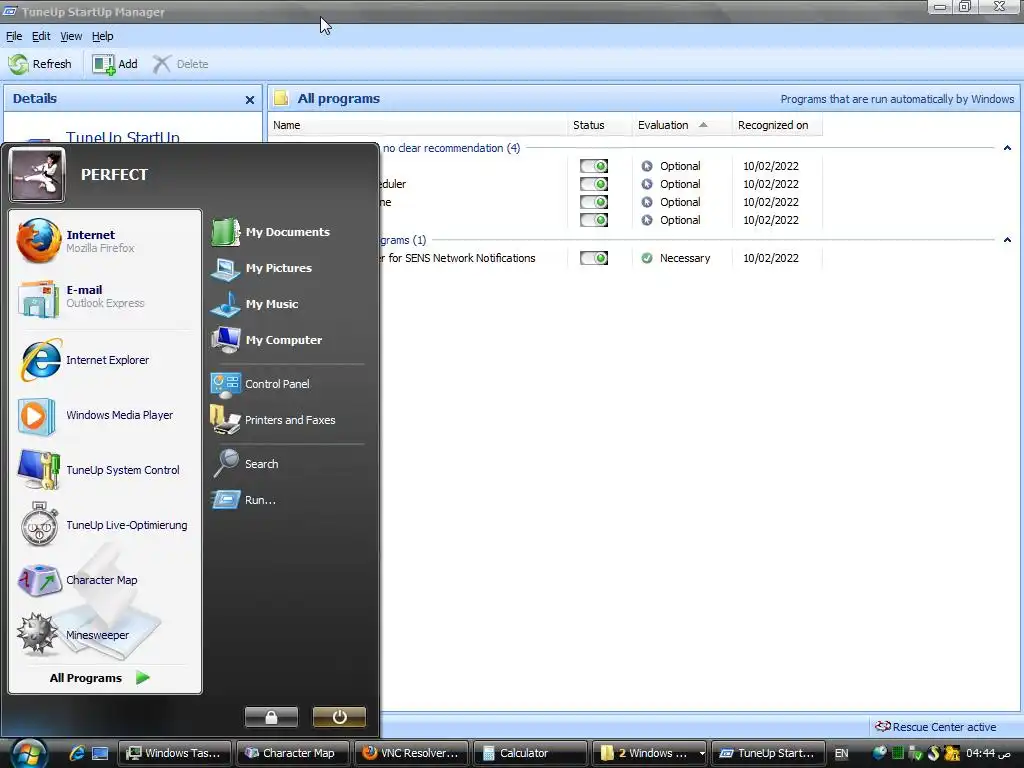Launch Internet Explorer from Start menu
This screenshot has height=768, width=1024.
pos(104,360)
